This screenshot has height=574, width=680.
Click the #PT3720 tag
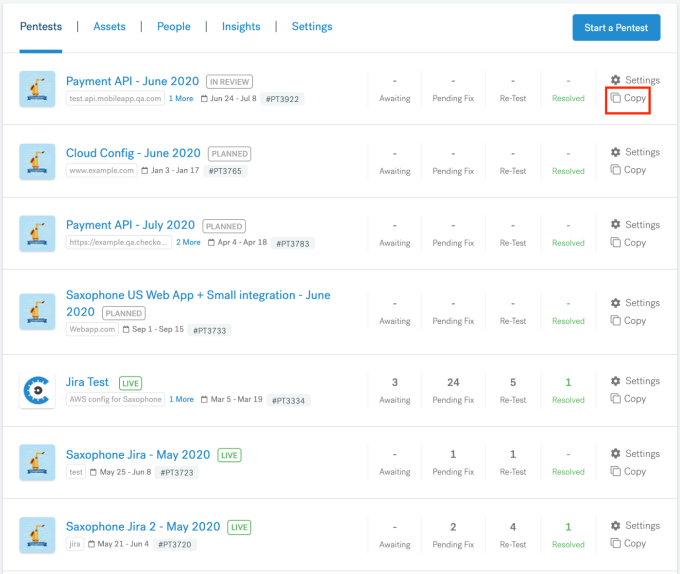(175, 545)
